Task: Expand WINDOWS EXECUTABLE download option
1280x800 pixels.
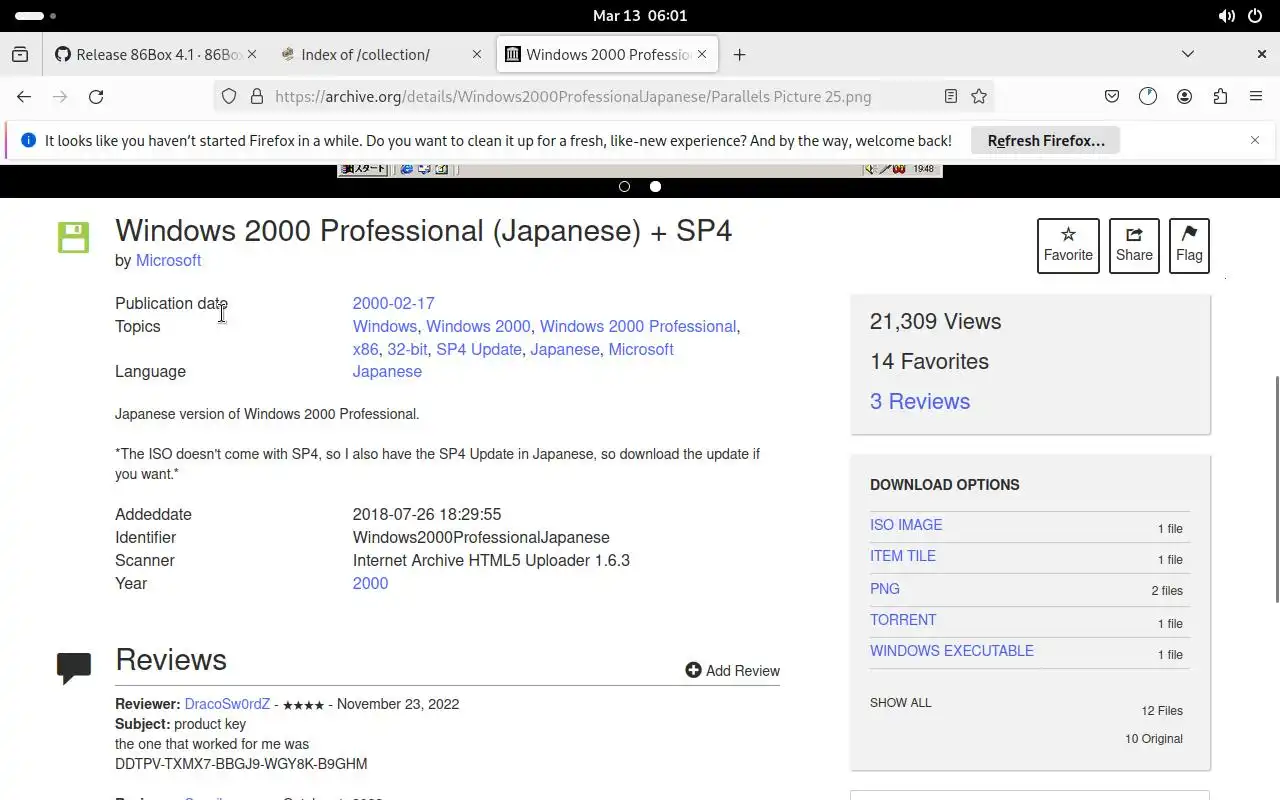Action: [x=952, y=651]
